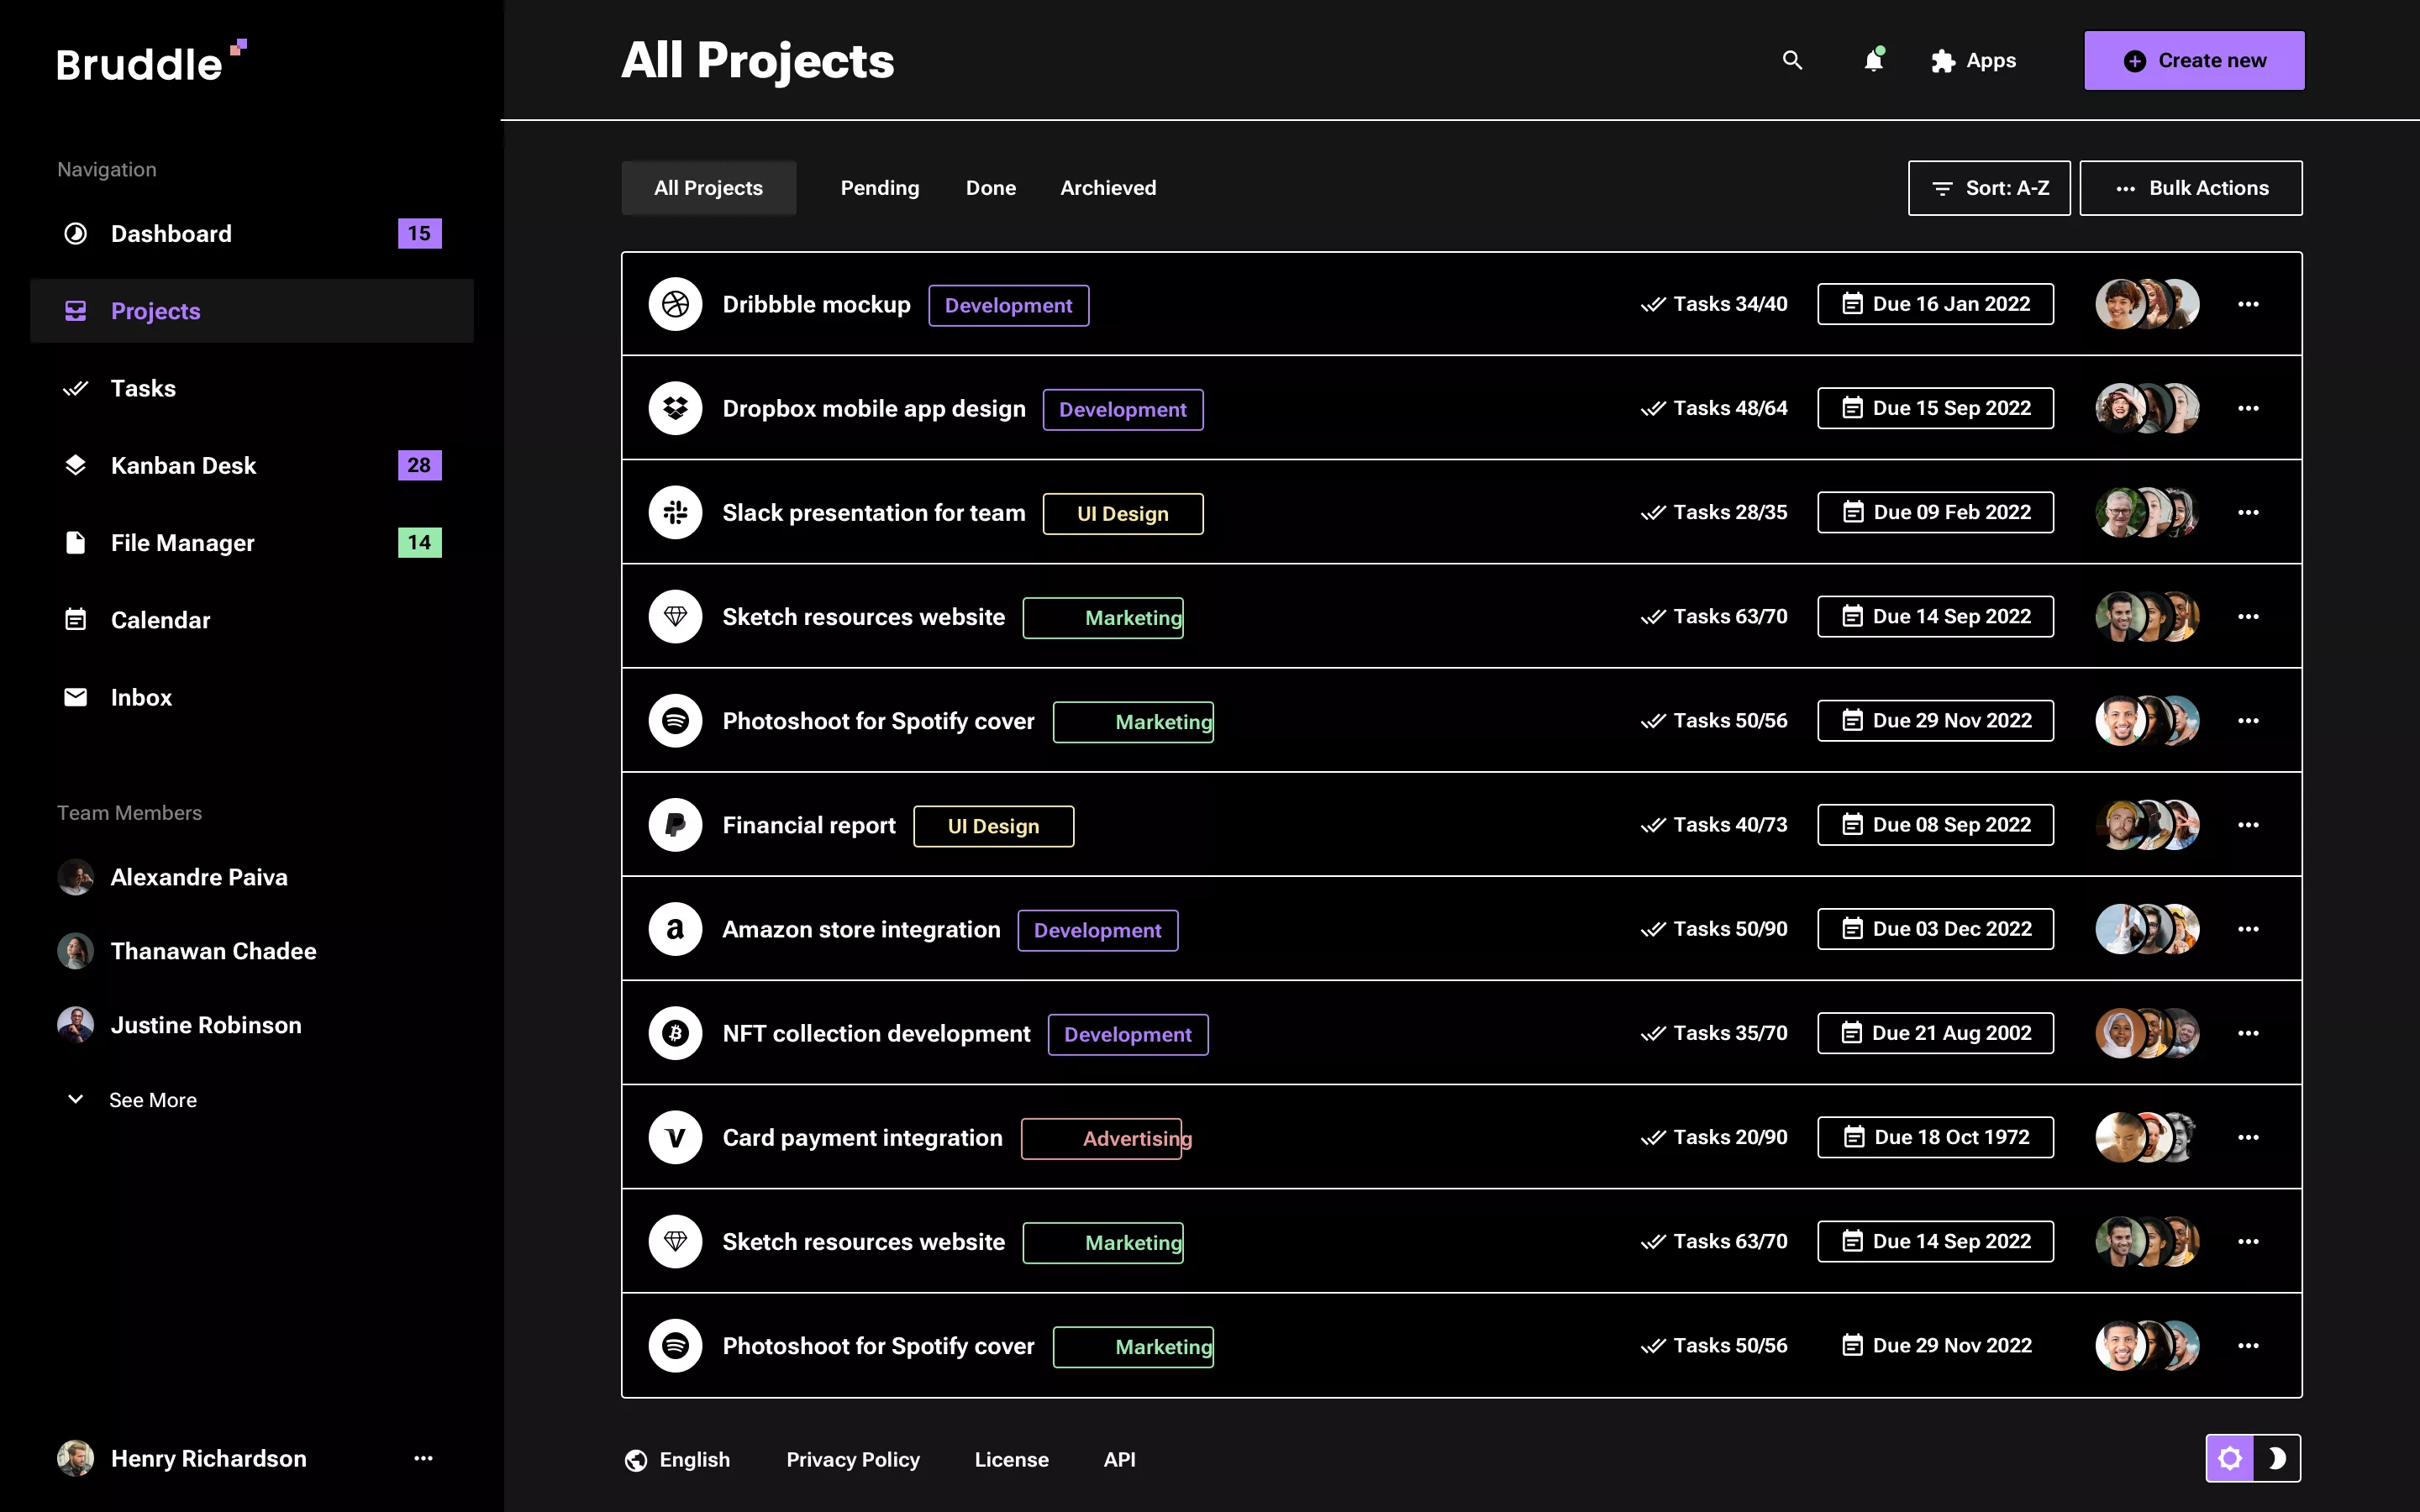
Task: Click the Dropbox icon next to mobile app design
Action: pos(676,407)
